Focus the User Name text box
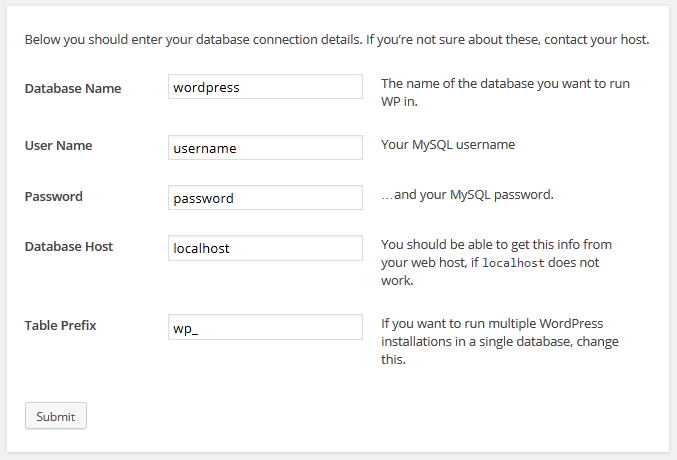 [265, 148]
